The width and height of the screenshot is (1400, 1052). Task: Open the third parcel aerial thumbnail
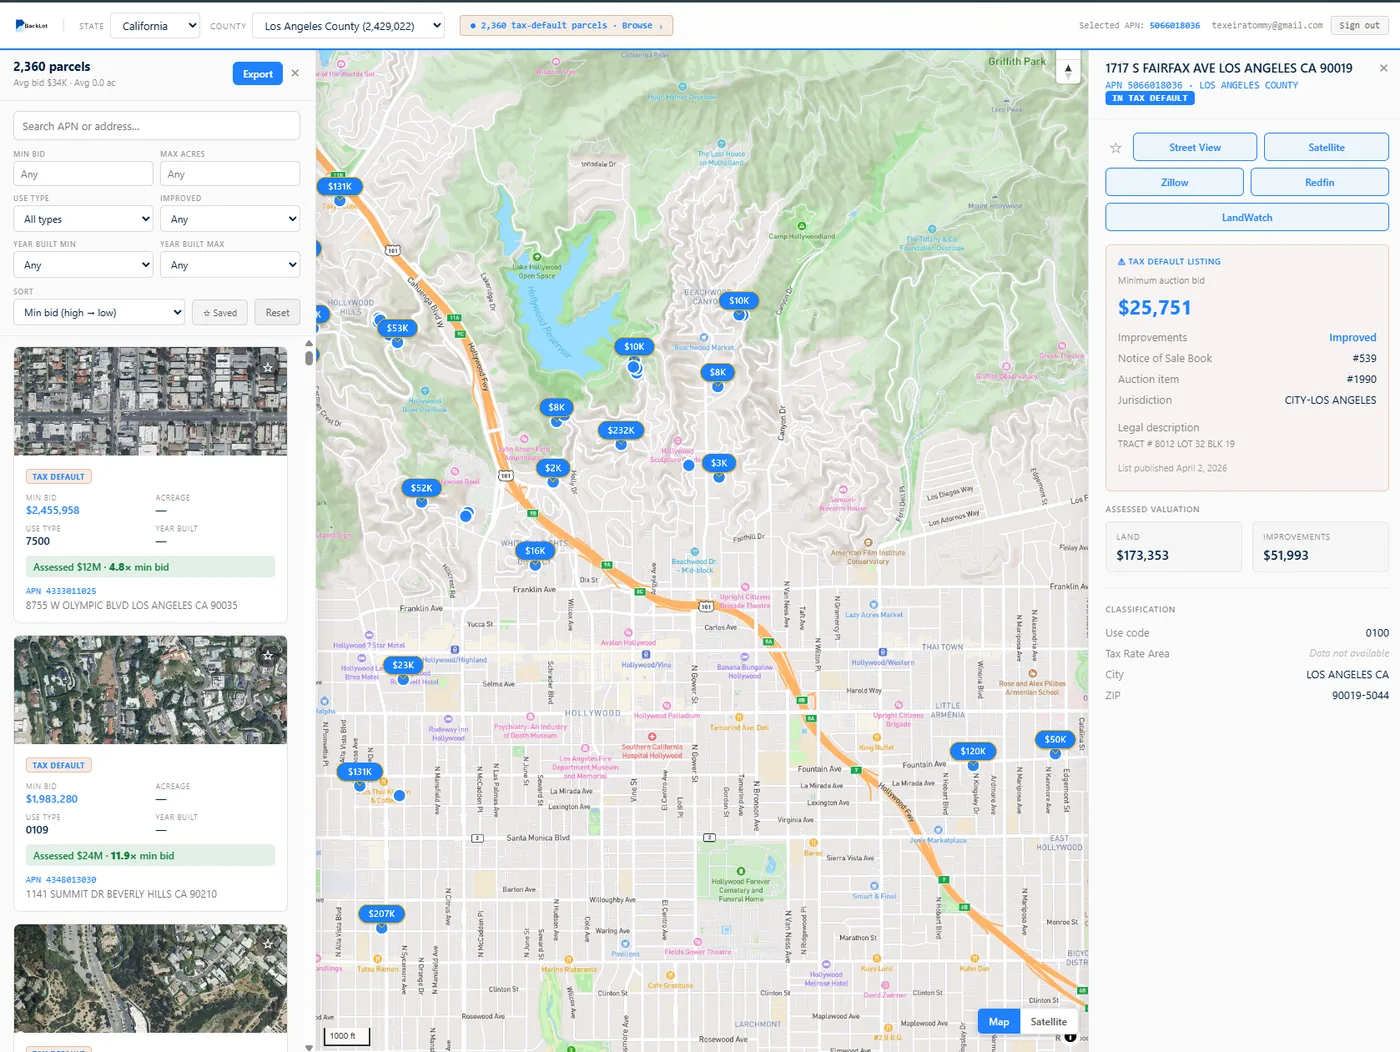tap(150, 978)
